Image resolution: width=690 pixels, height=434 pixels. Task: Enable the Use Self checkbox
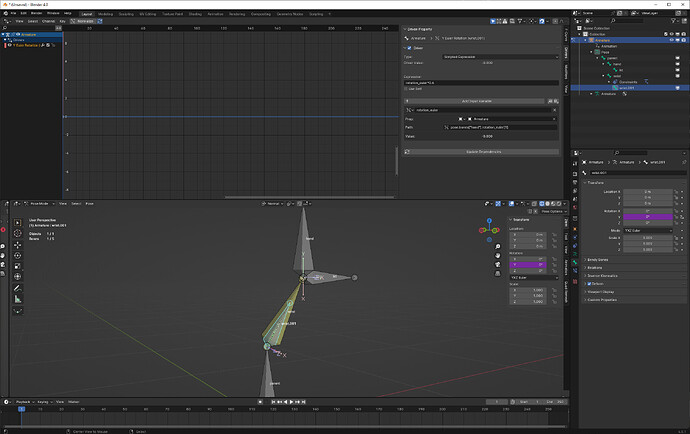coord(406,89)
